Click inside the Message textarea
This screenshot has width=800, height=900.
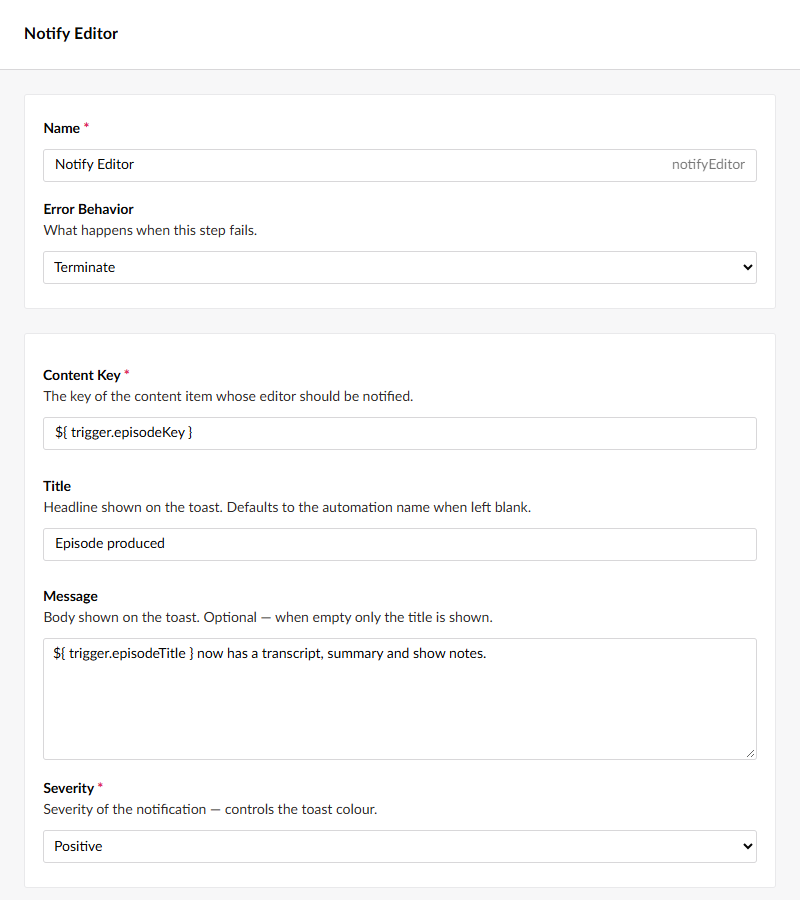point(399,699)
